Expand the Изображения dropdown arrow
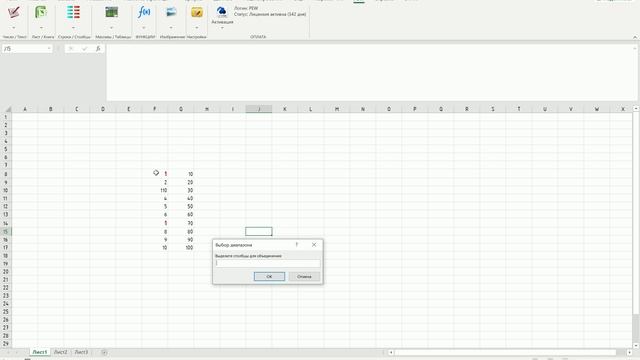Screen dimensions: 640x360 pyautogui.click(x=171, y=28)
